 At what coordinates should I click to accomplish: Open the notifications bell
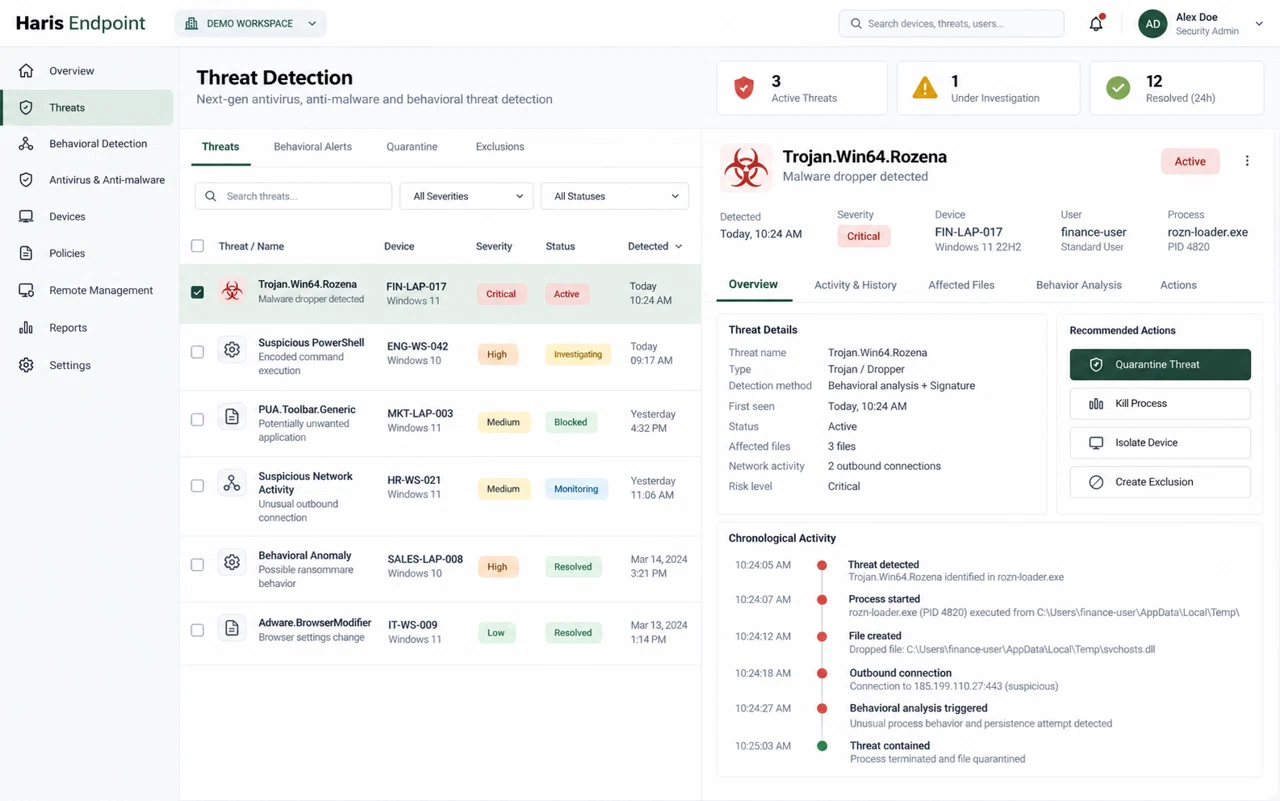pyautogui.click(x=1096, y=23)
